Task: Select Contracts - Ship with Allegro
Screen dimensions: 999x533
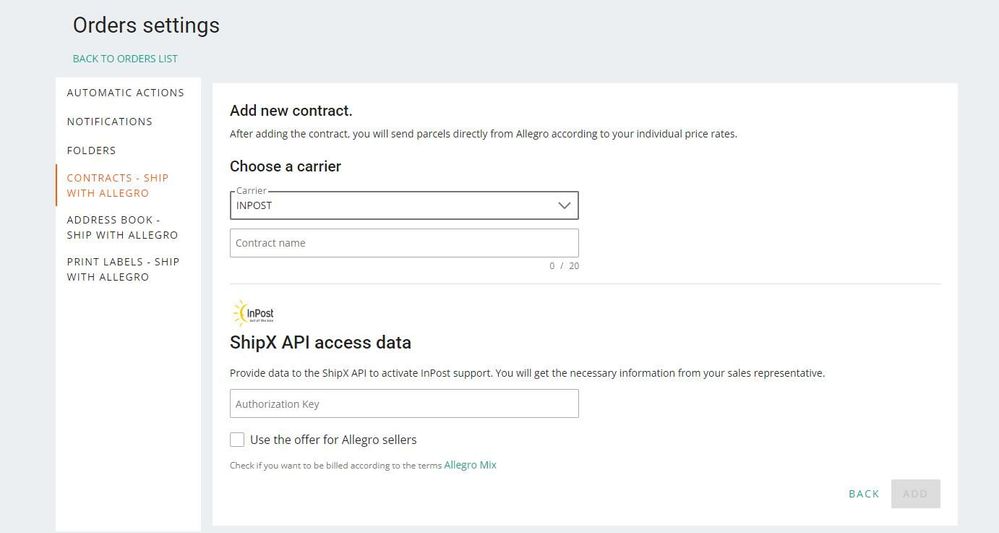Action: (x=118, y=185)
